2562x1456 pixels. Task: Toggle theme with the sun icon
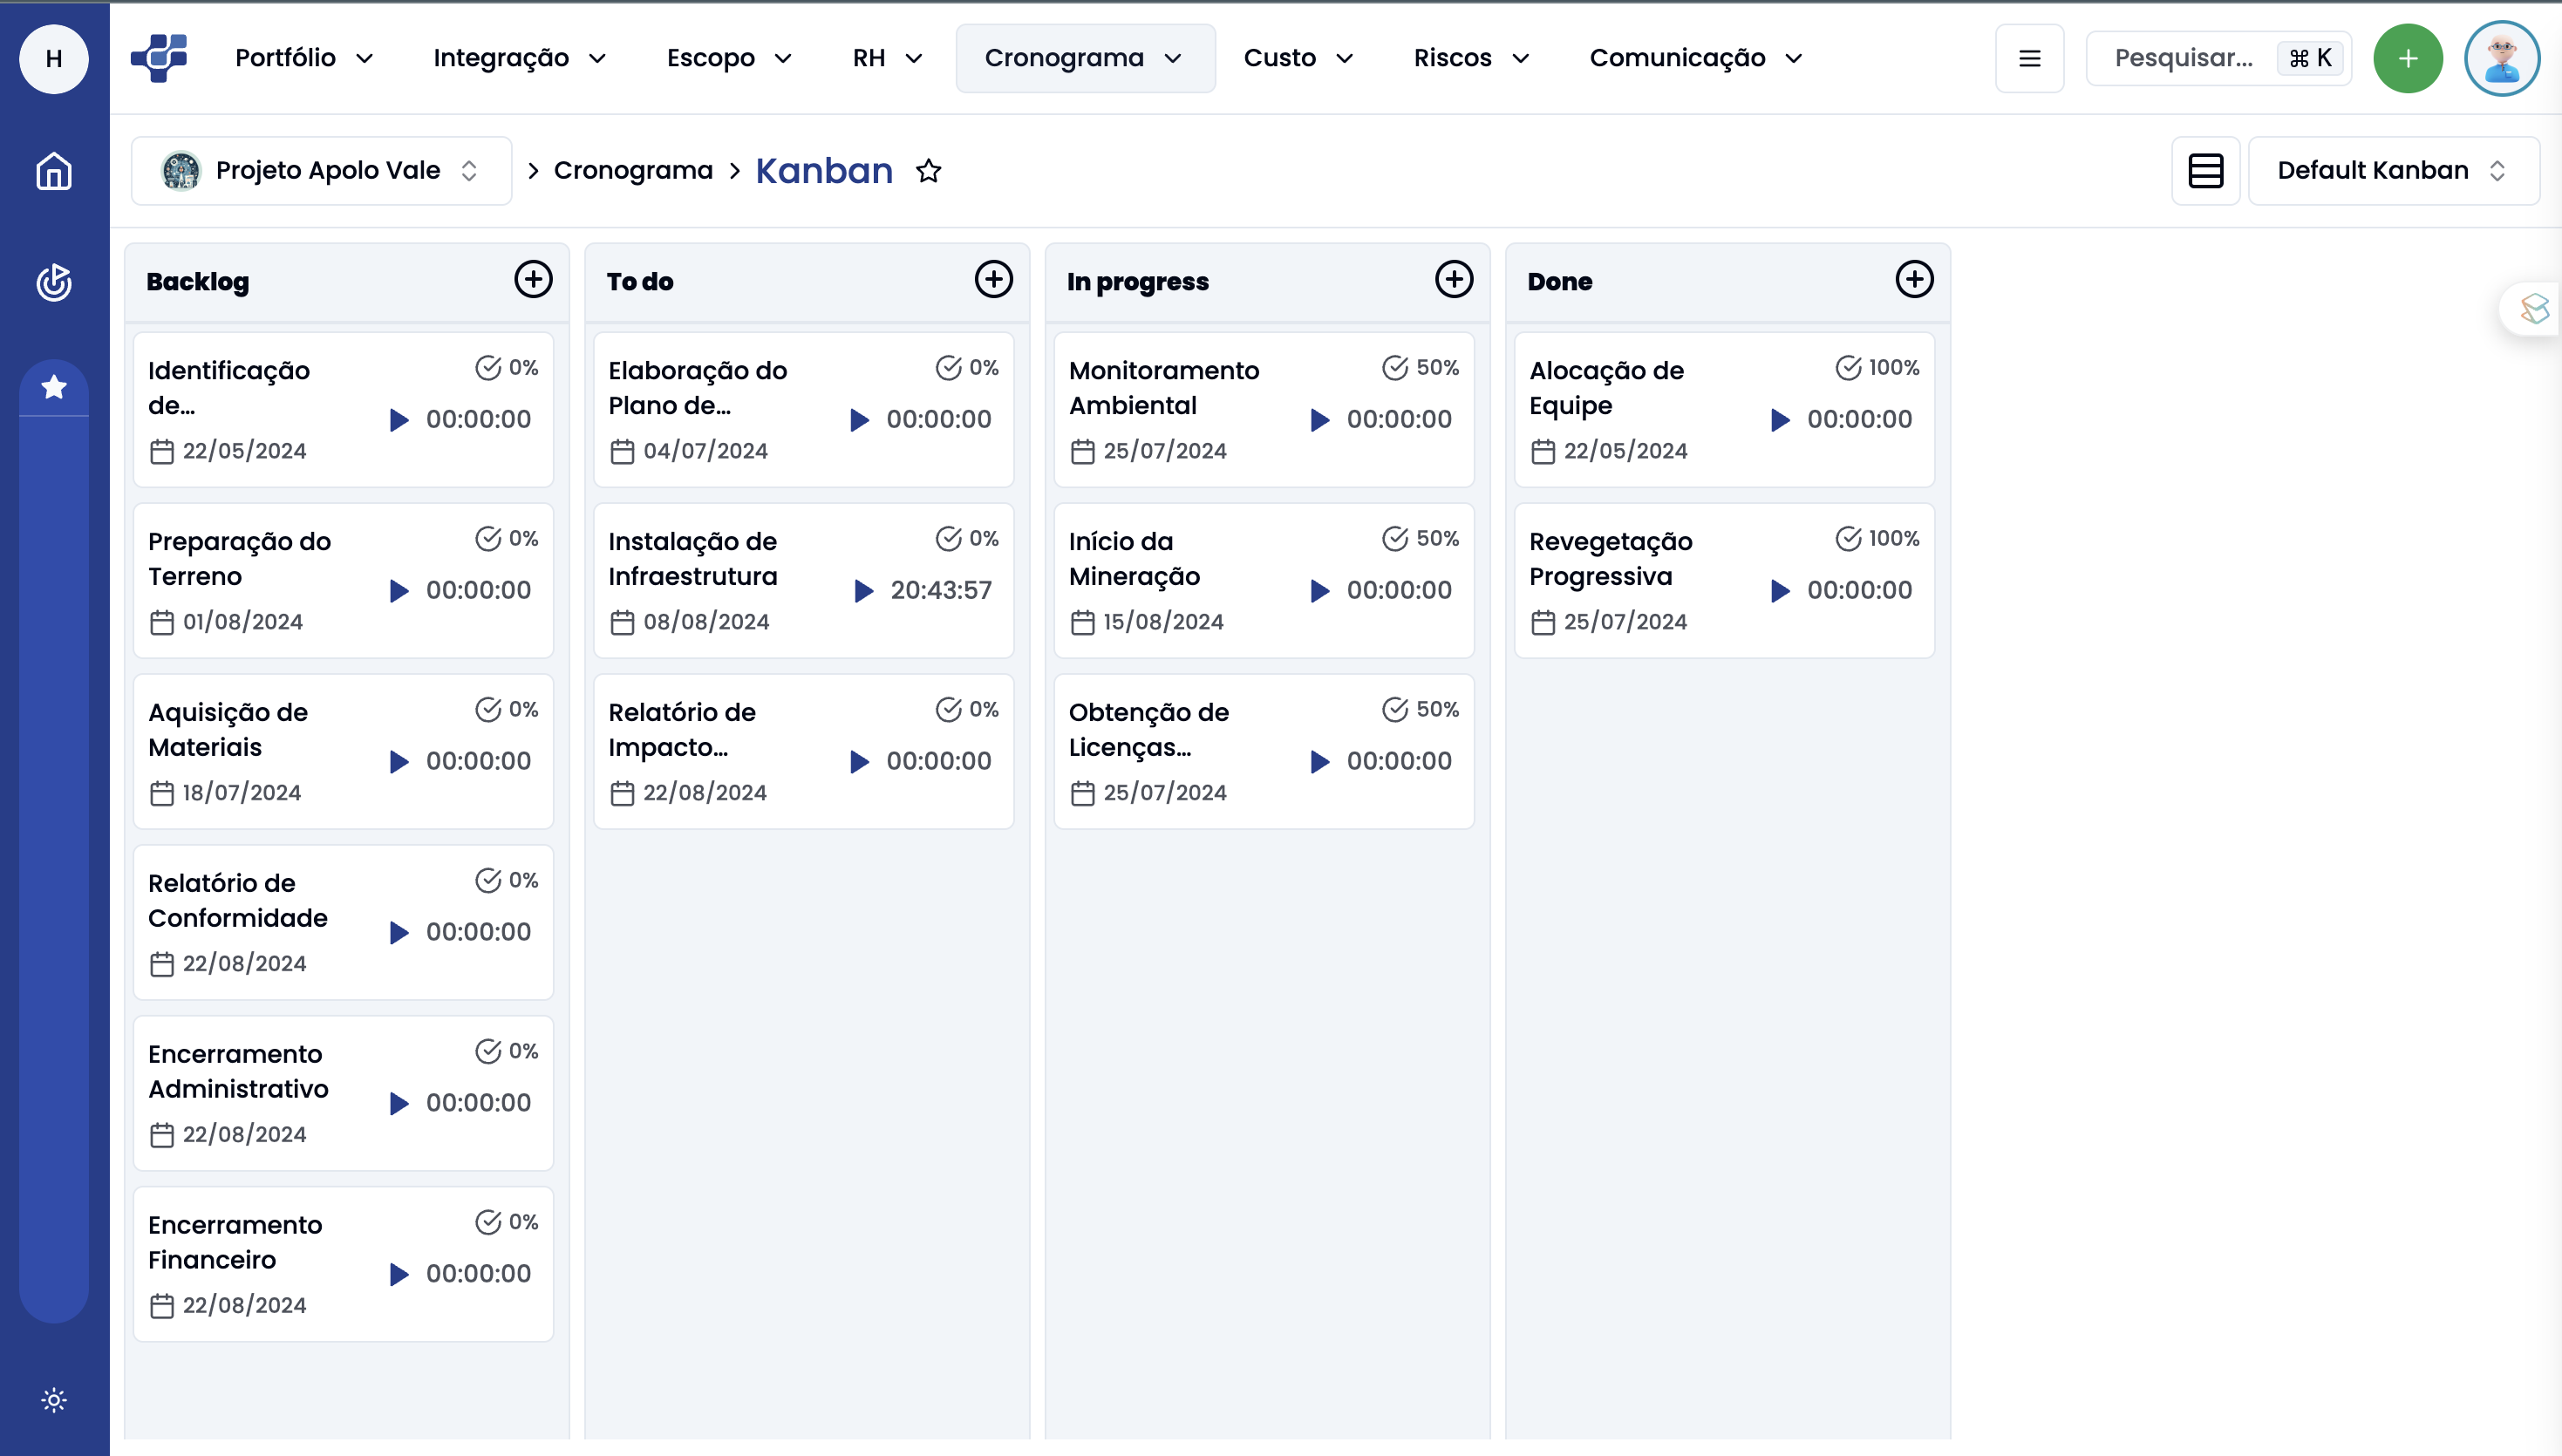[x=54, y=1399]
